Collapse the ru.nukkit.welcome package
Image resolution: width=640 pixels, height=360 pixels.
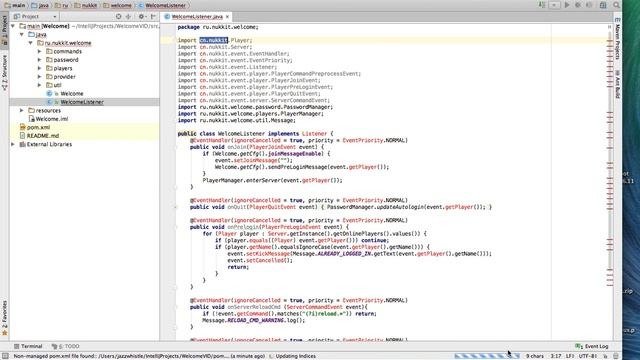point(31,43)
